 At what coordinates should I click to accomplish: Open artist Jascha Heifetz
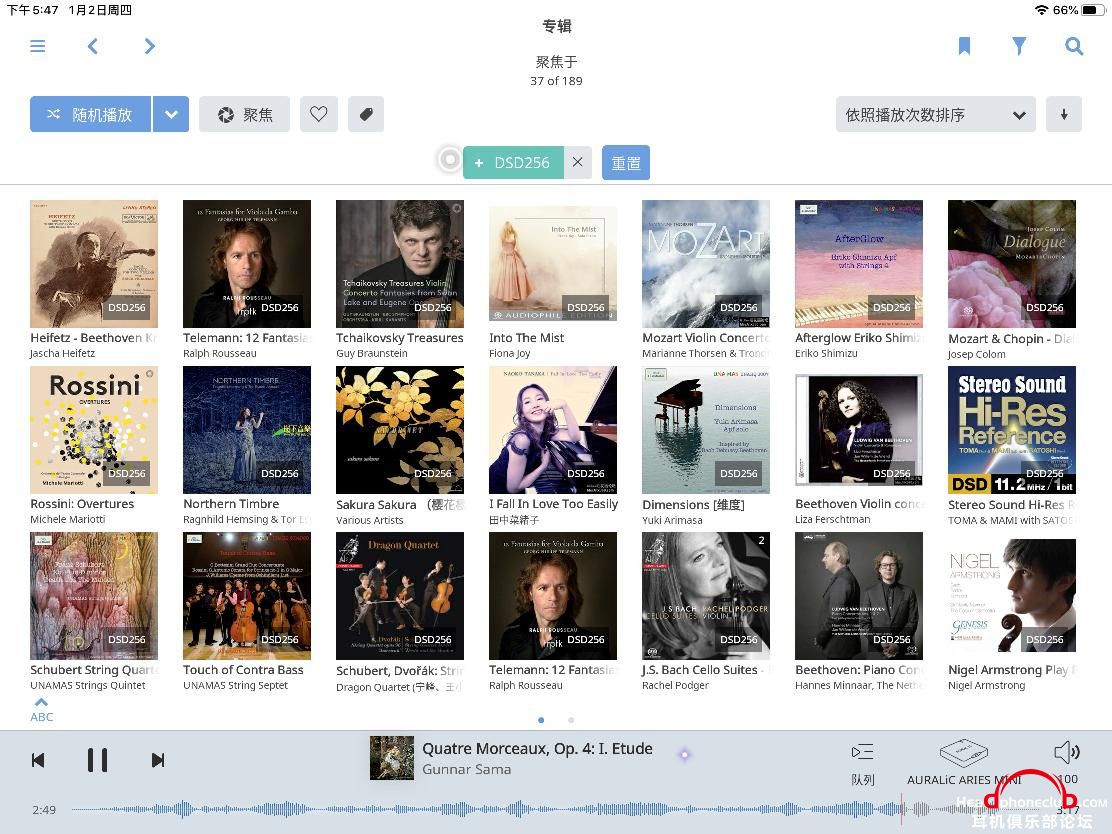[62, 353]
